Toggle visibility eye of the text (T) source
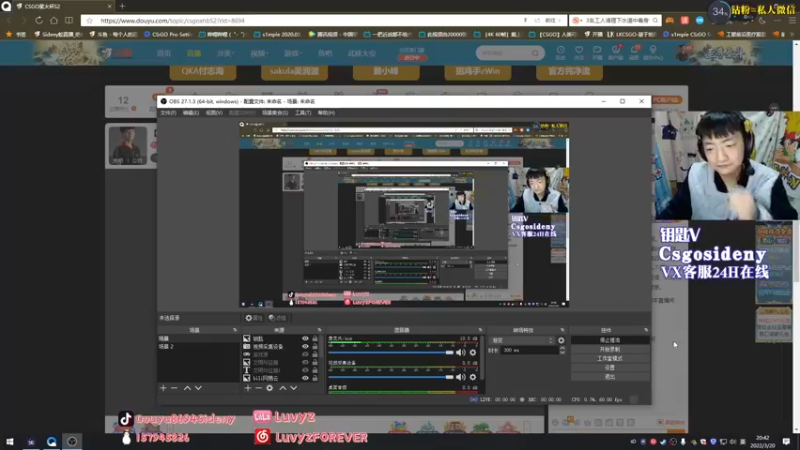800x450 pixels. click(x=305, y=370)
